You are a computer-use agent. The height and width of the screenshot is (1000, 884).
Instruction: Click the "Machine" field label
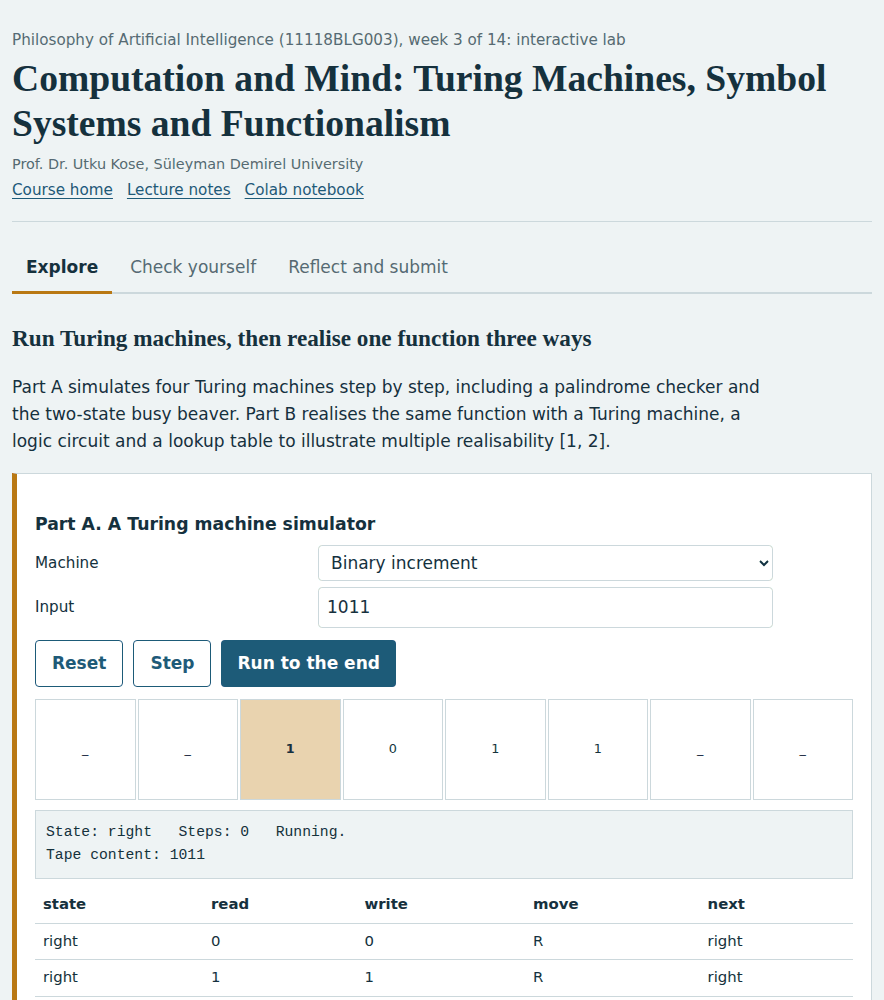point(67,562)
